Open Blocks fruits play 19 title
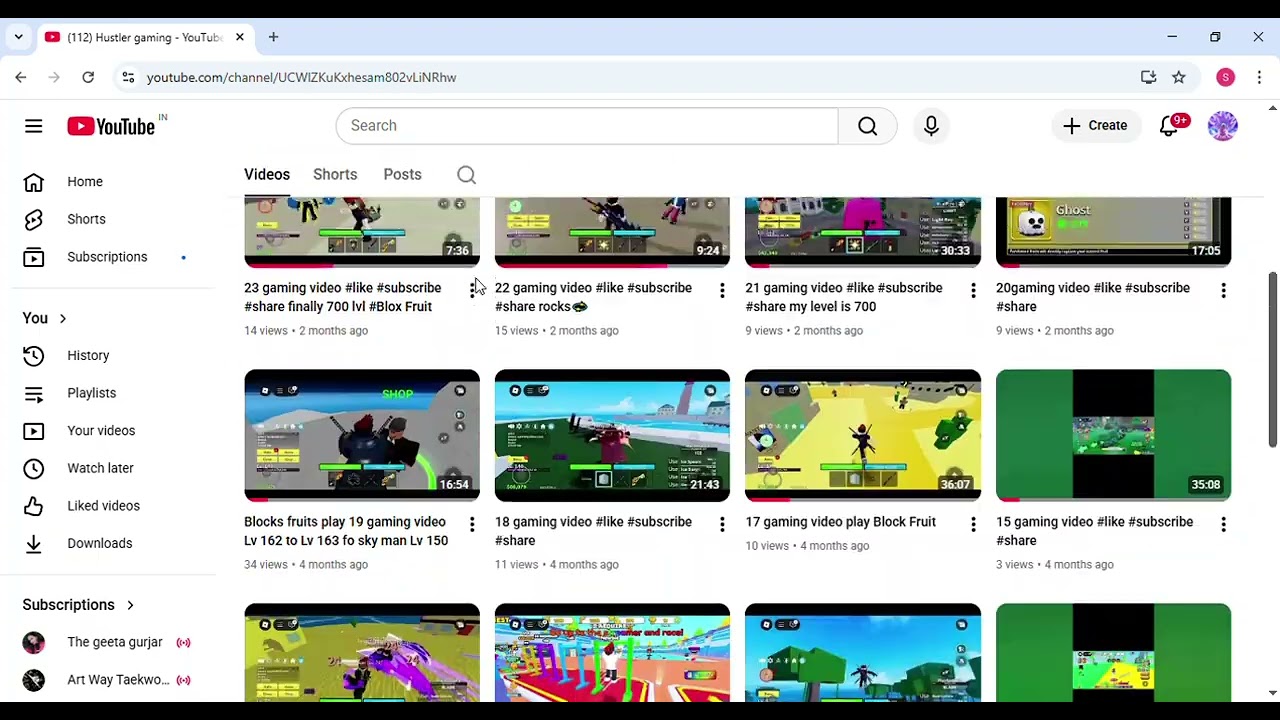The width and height of the screenshot is (1280, 720). point(346,531)
